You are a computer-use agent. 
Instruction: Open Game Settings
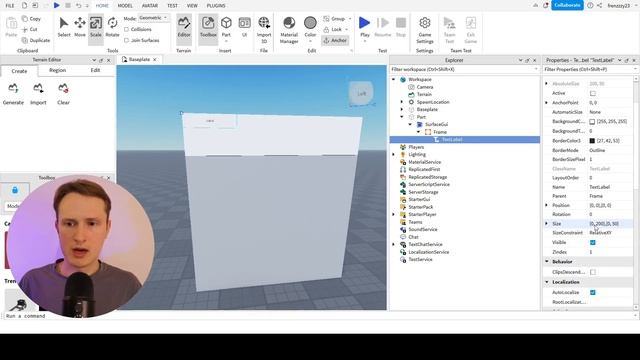click(424, 29)
